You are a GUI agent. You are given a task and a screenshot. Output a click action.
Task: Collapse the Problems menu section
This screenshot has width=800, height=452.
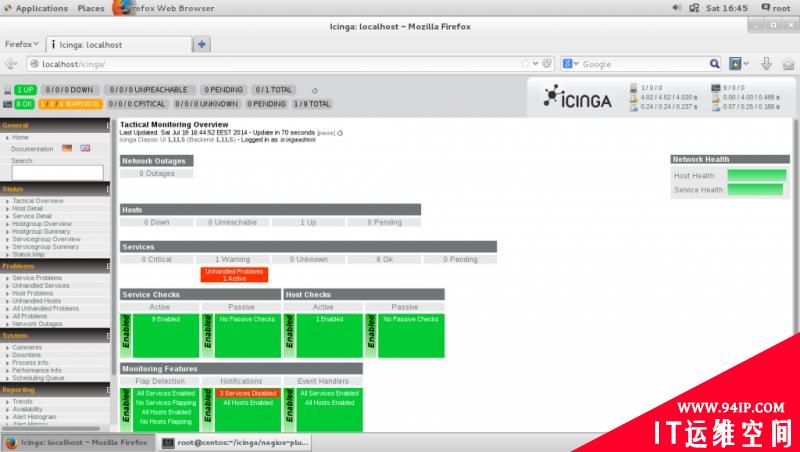pyautogui.click(x=108, y=266)
